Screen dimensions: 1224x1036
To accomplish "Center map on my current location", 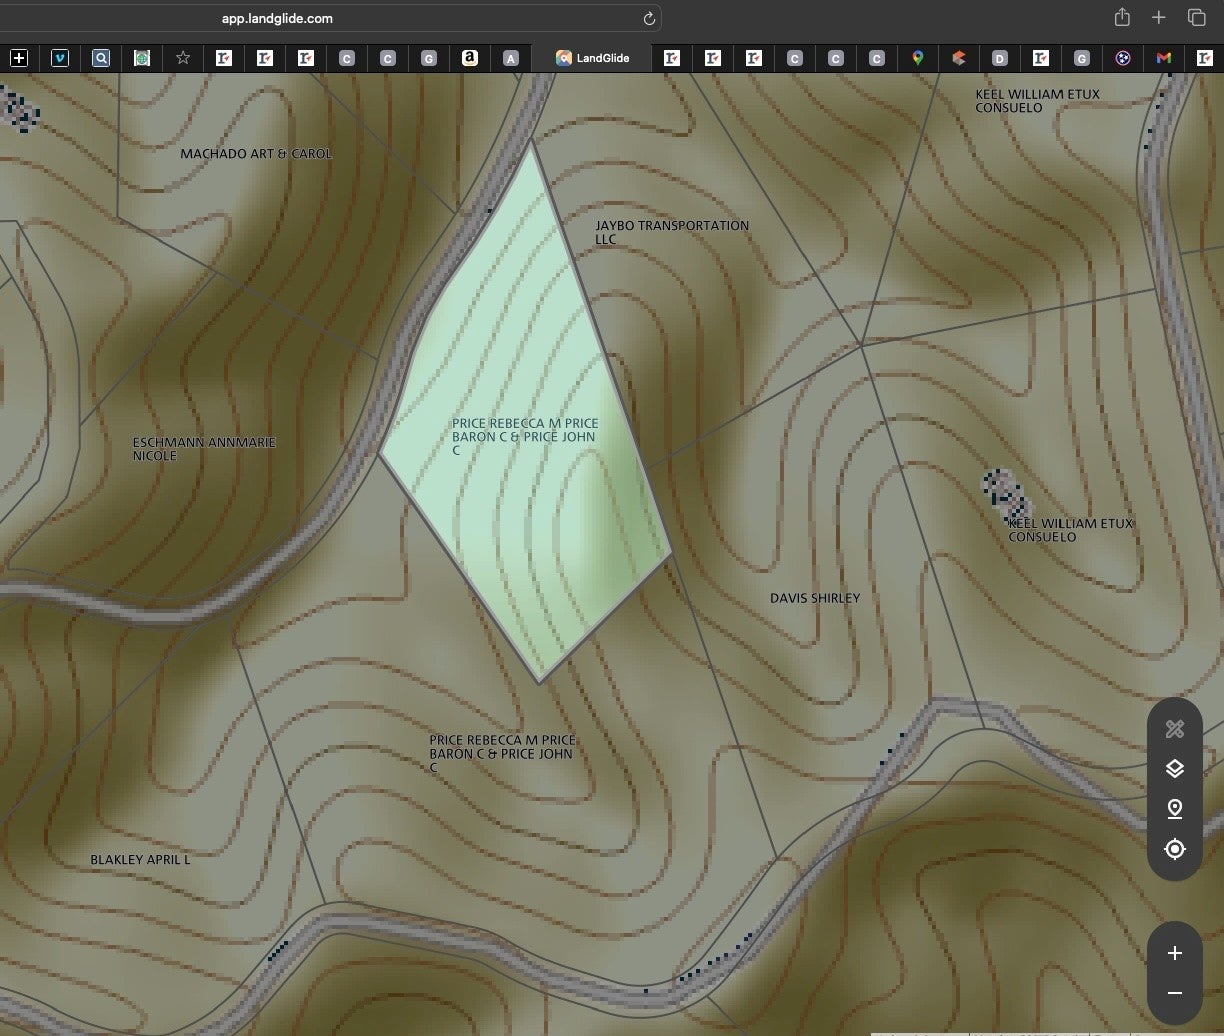I will coord(1175,849).
